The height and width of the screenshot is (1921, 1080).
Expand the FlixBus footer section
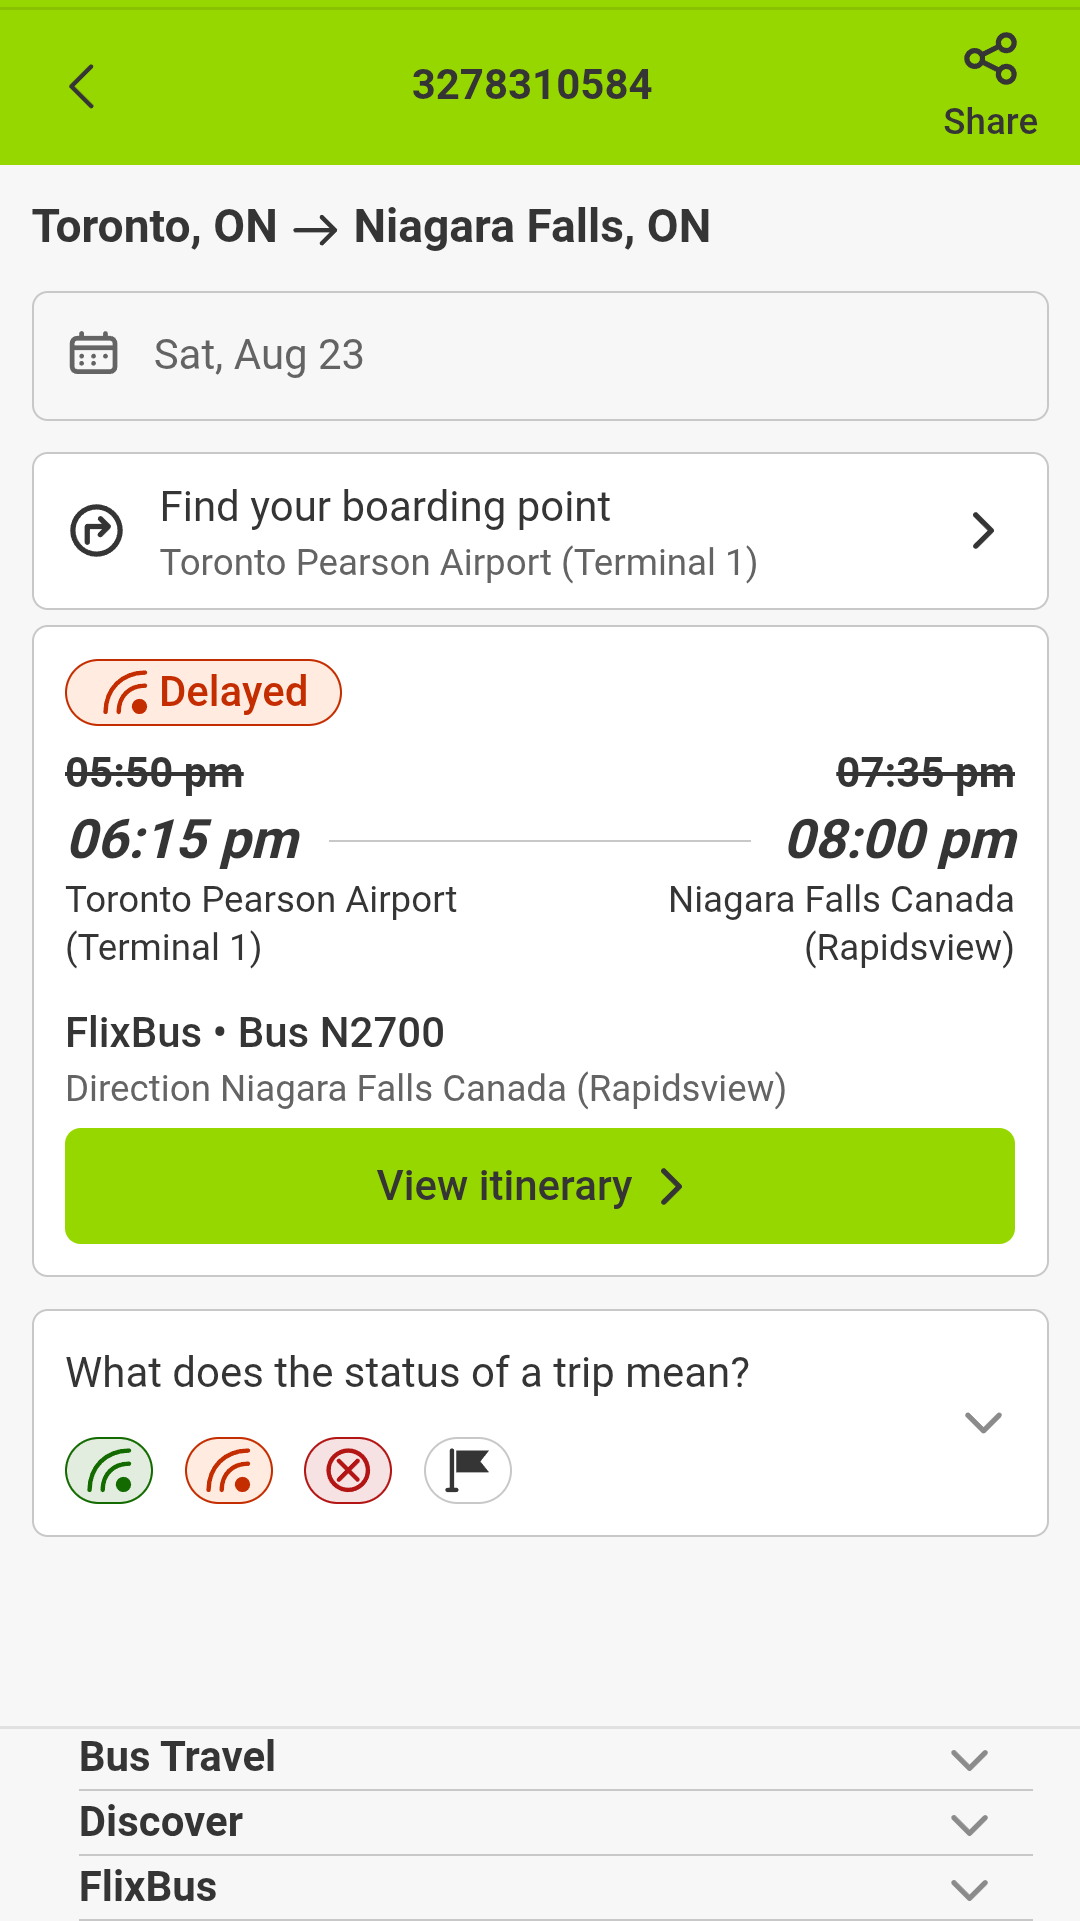[x=969, y=1889]
